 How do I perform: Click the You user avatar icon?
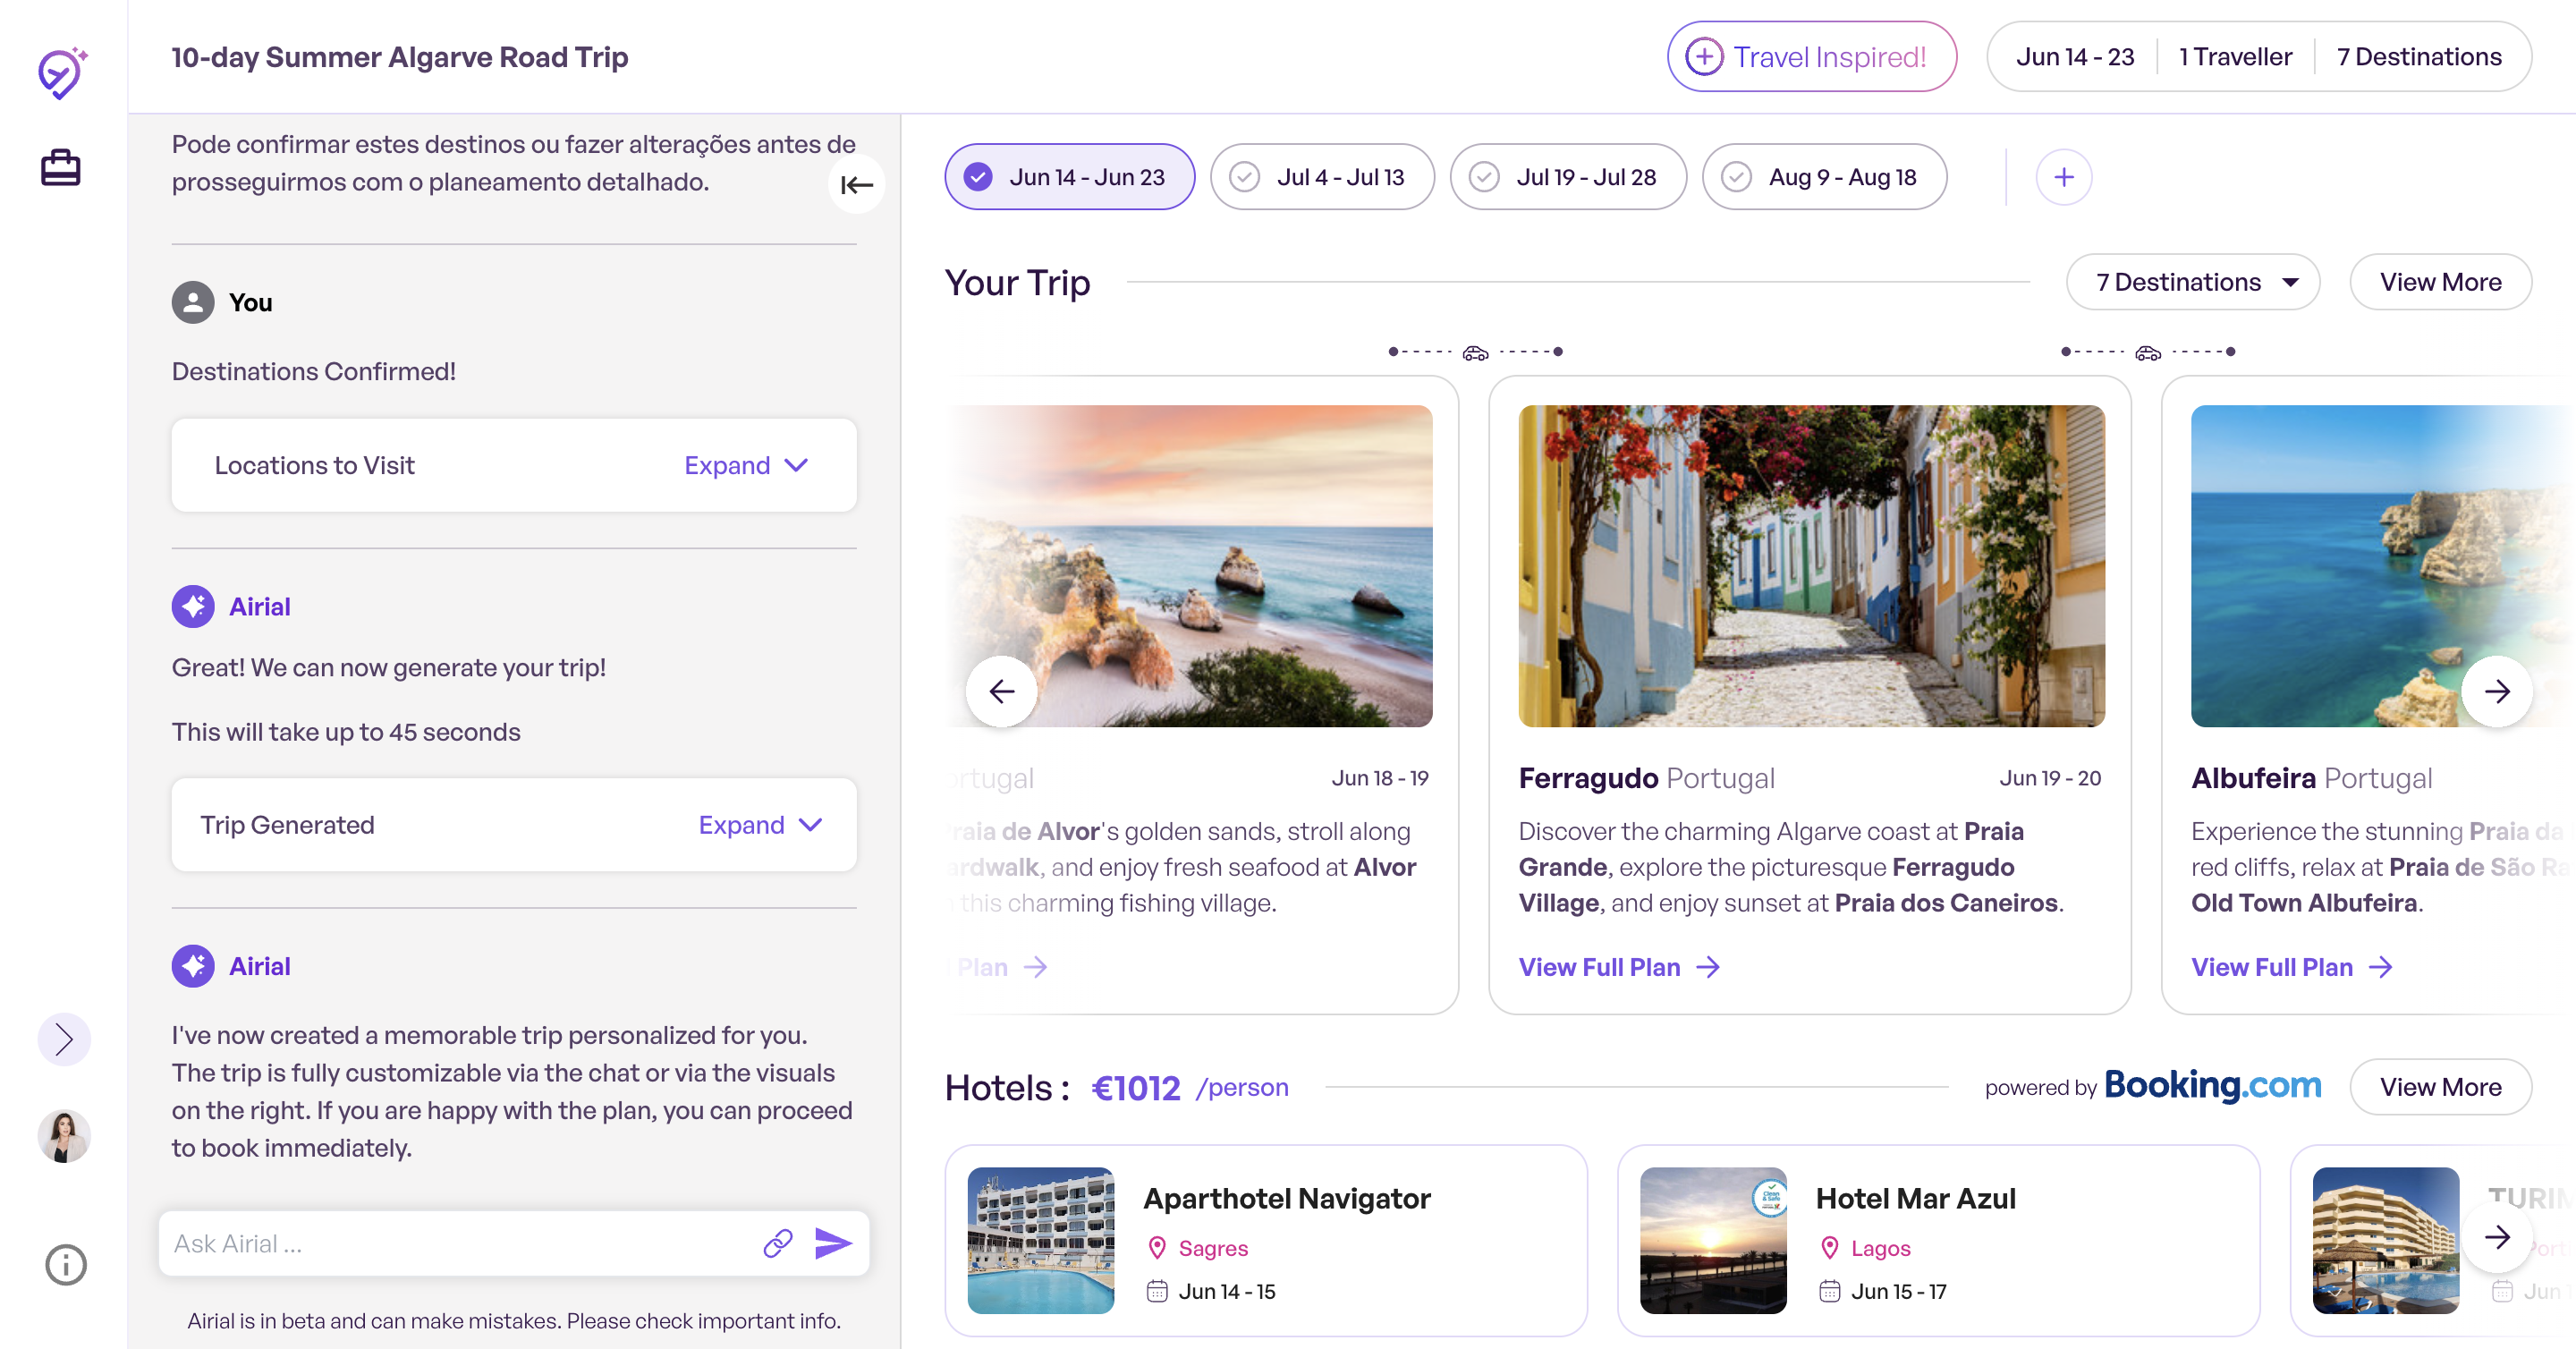click(x=193, y=302)
